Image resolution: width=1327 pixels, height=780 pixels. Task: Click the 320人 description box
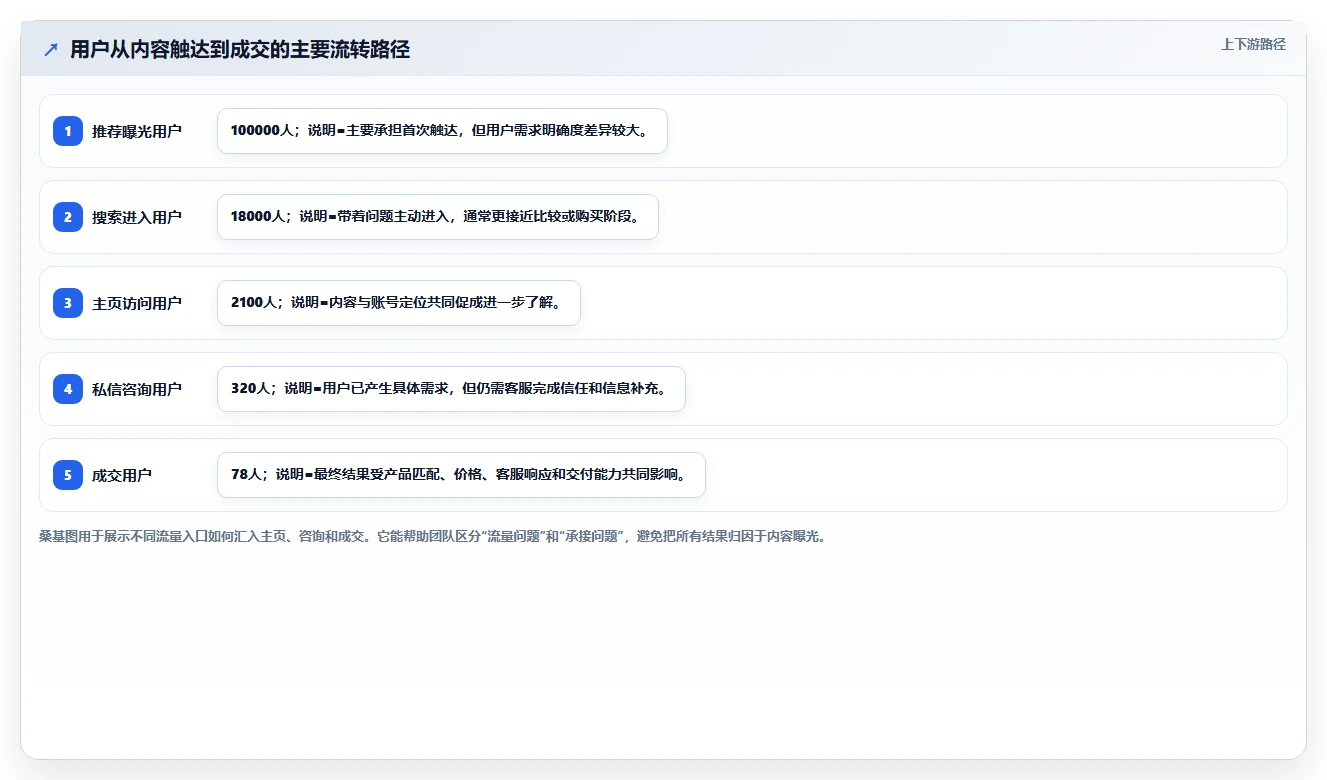451,389
